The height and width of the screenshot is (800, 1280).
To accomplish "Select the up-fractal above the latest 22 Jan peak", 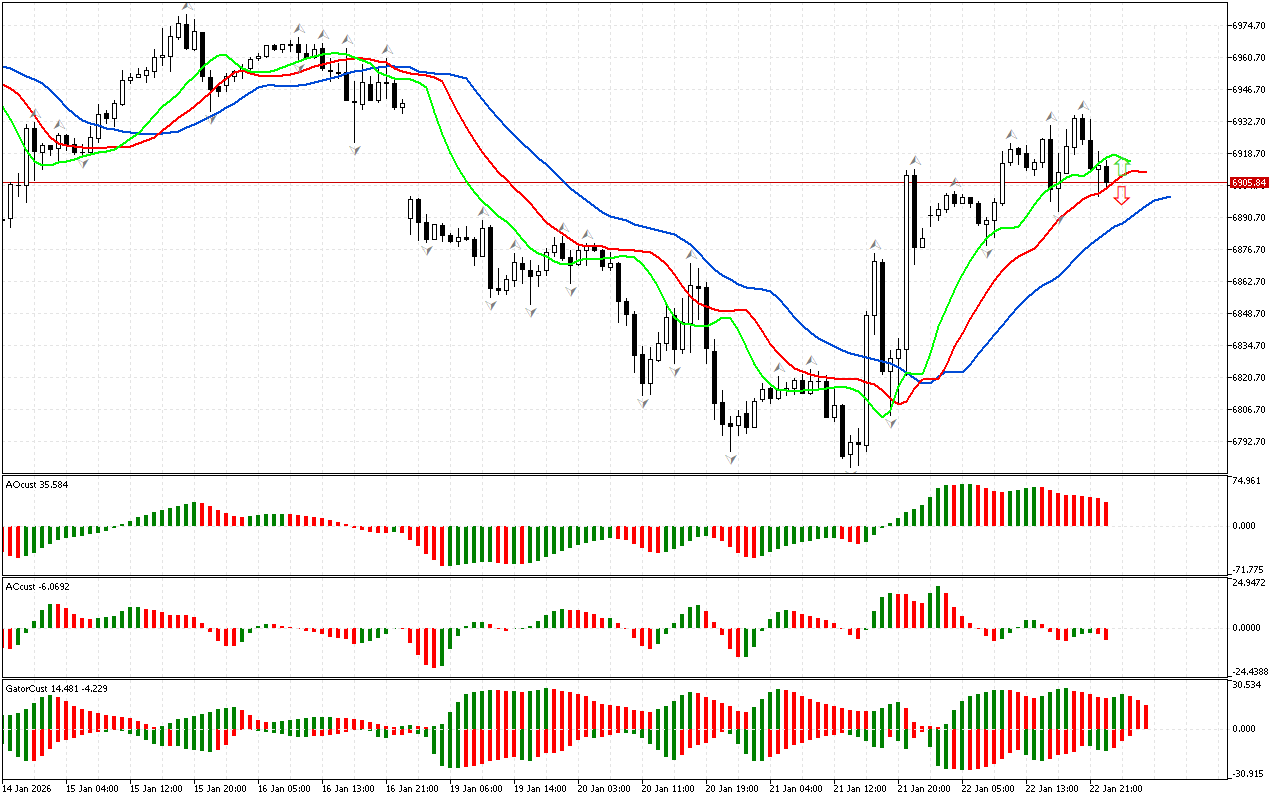I will [x=1083, y=105].
